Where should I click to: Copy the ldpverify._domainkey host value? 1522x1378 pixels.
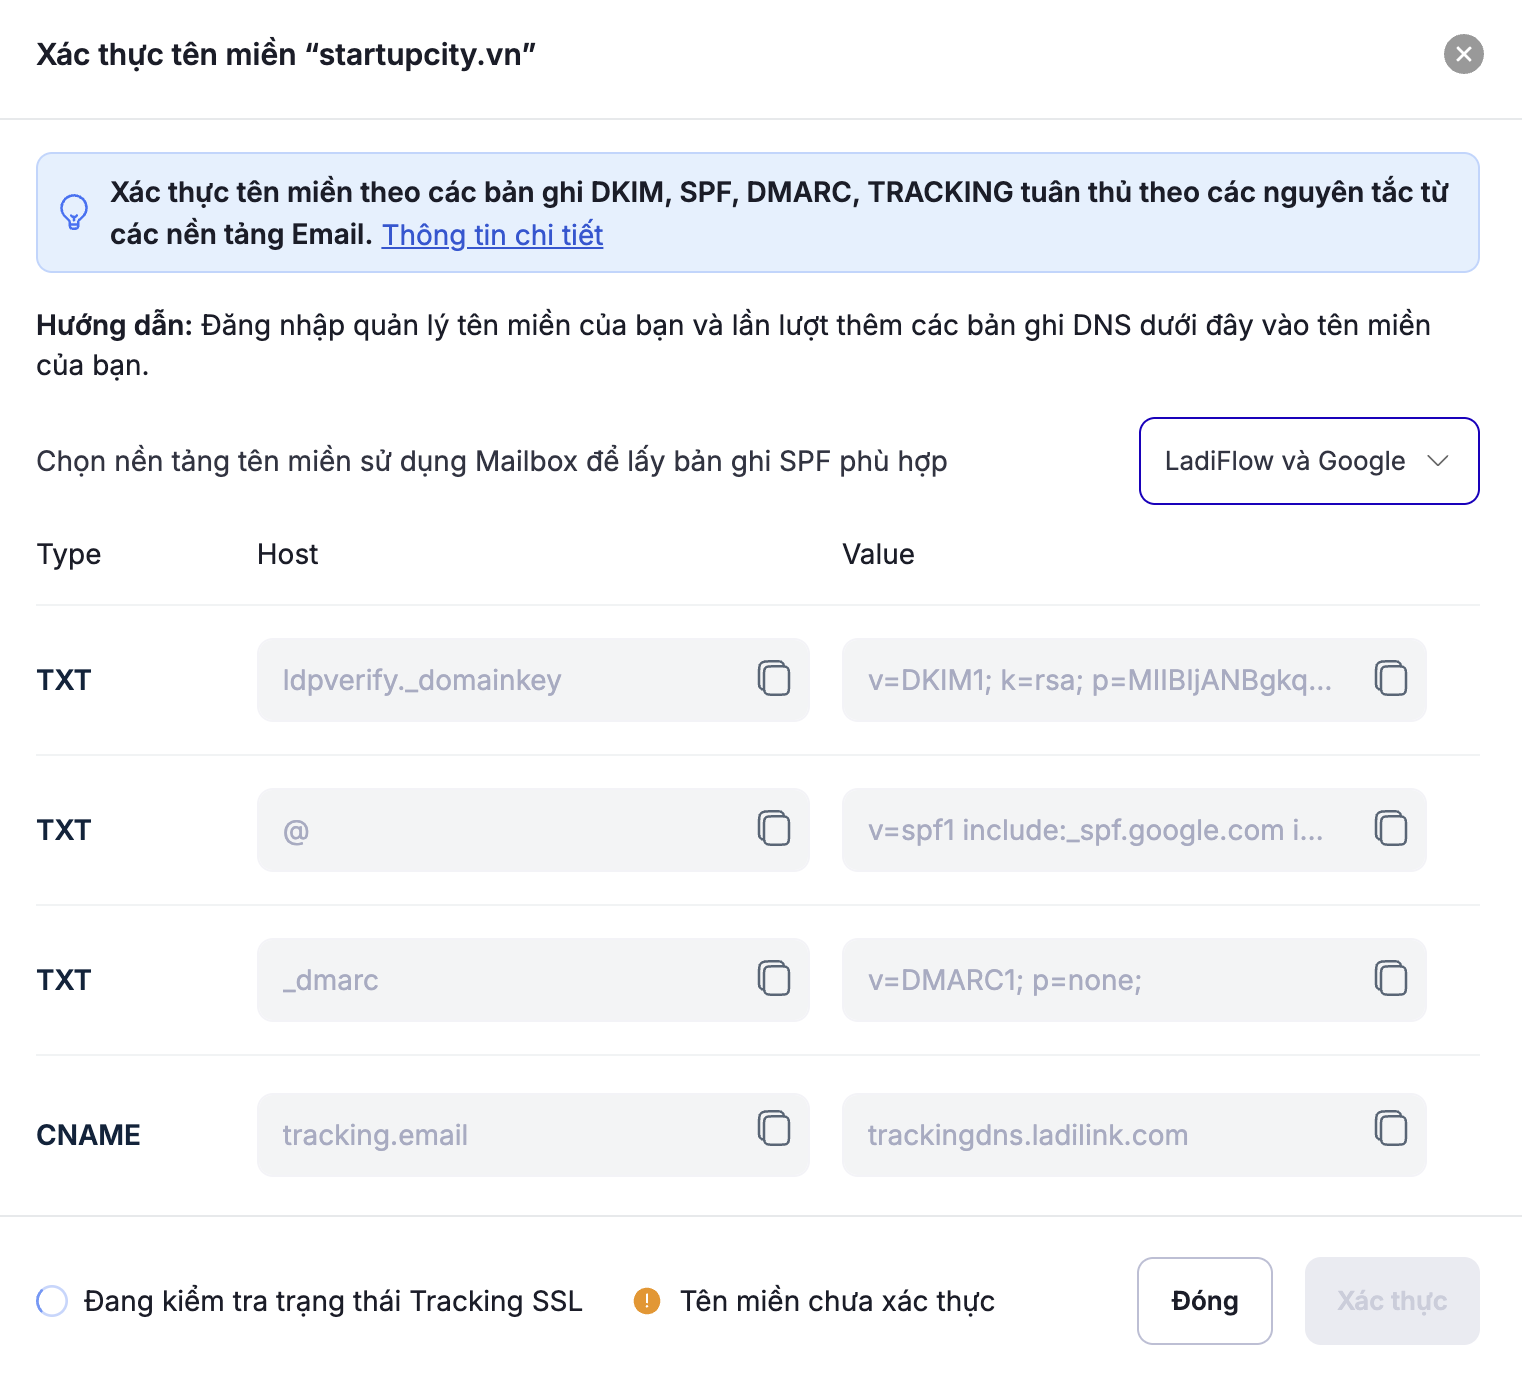coord(774,678)
